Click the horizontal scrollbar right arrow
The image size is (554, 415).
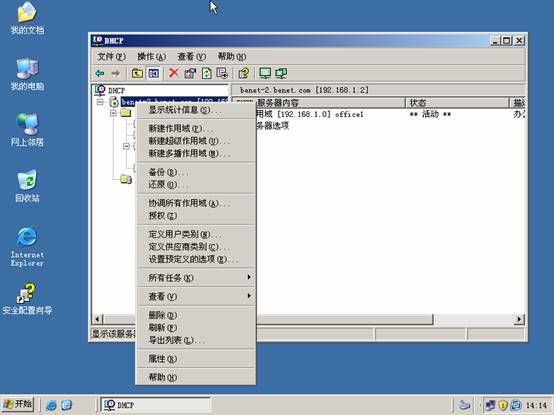(x=519, y=319)
